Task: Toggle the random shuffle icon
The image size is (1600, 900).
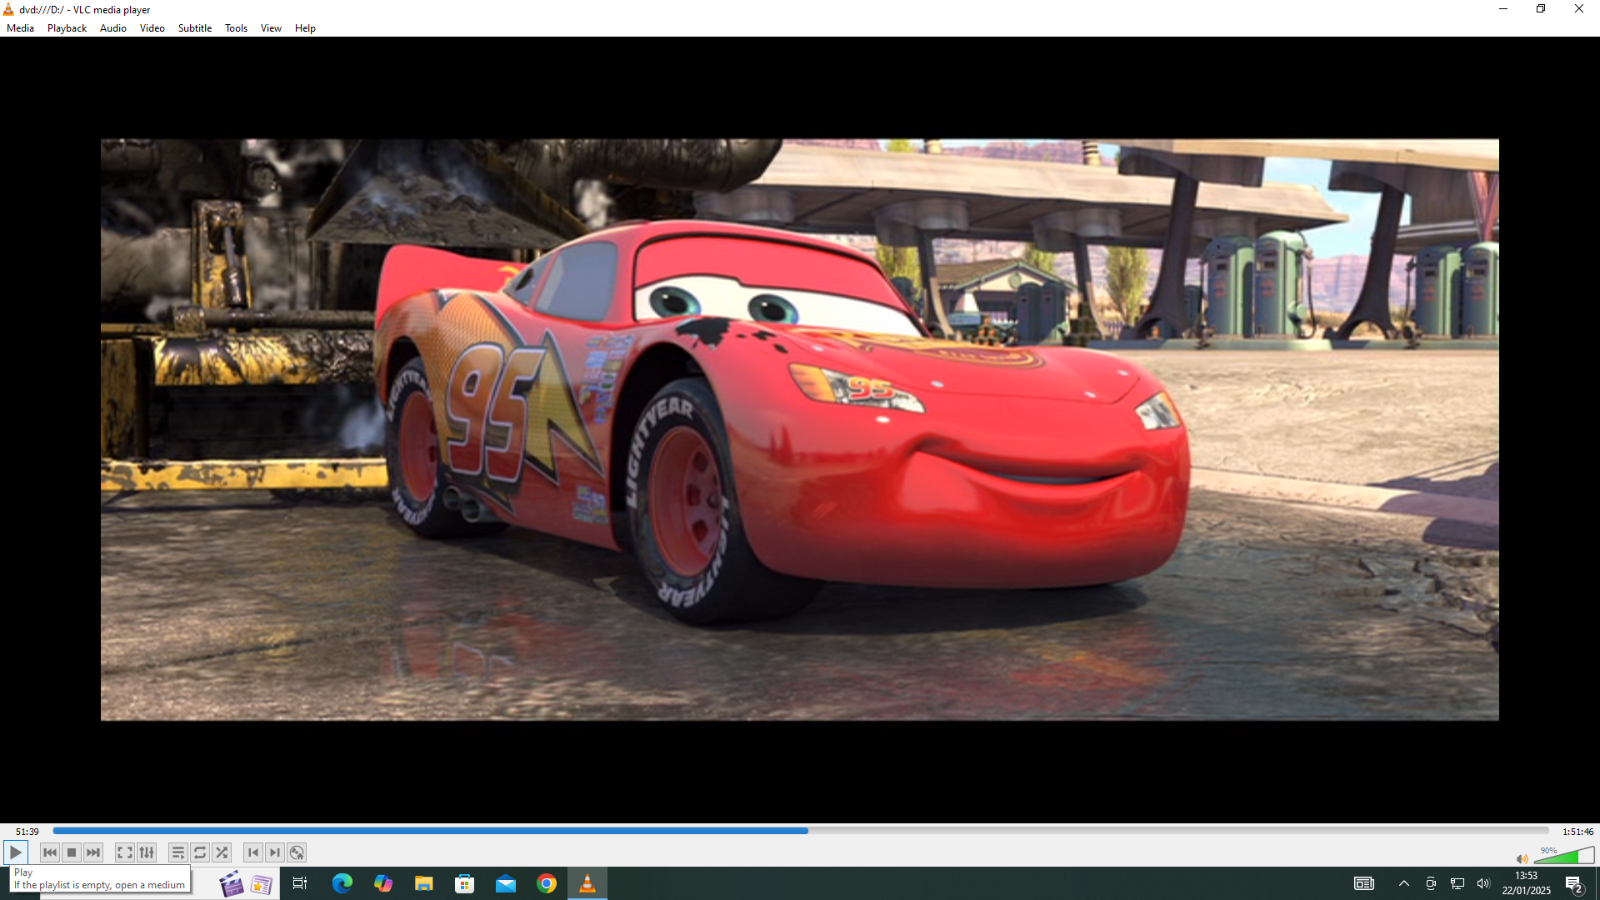Action: point(222,853)
